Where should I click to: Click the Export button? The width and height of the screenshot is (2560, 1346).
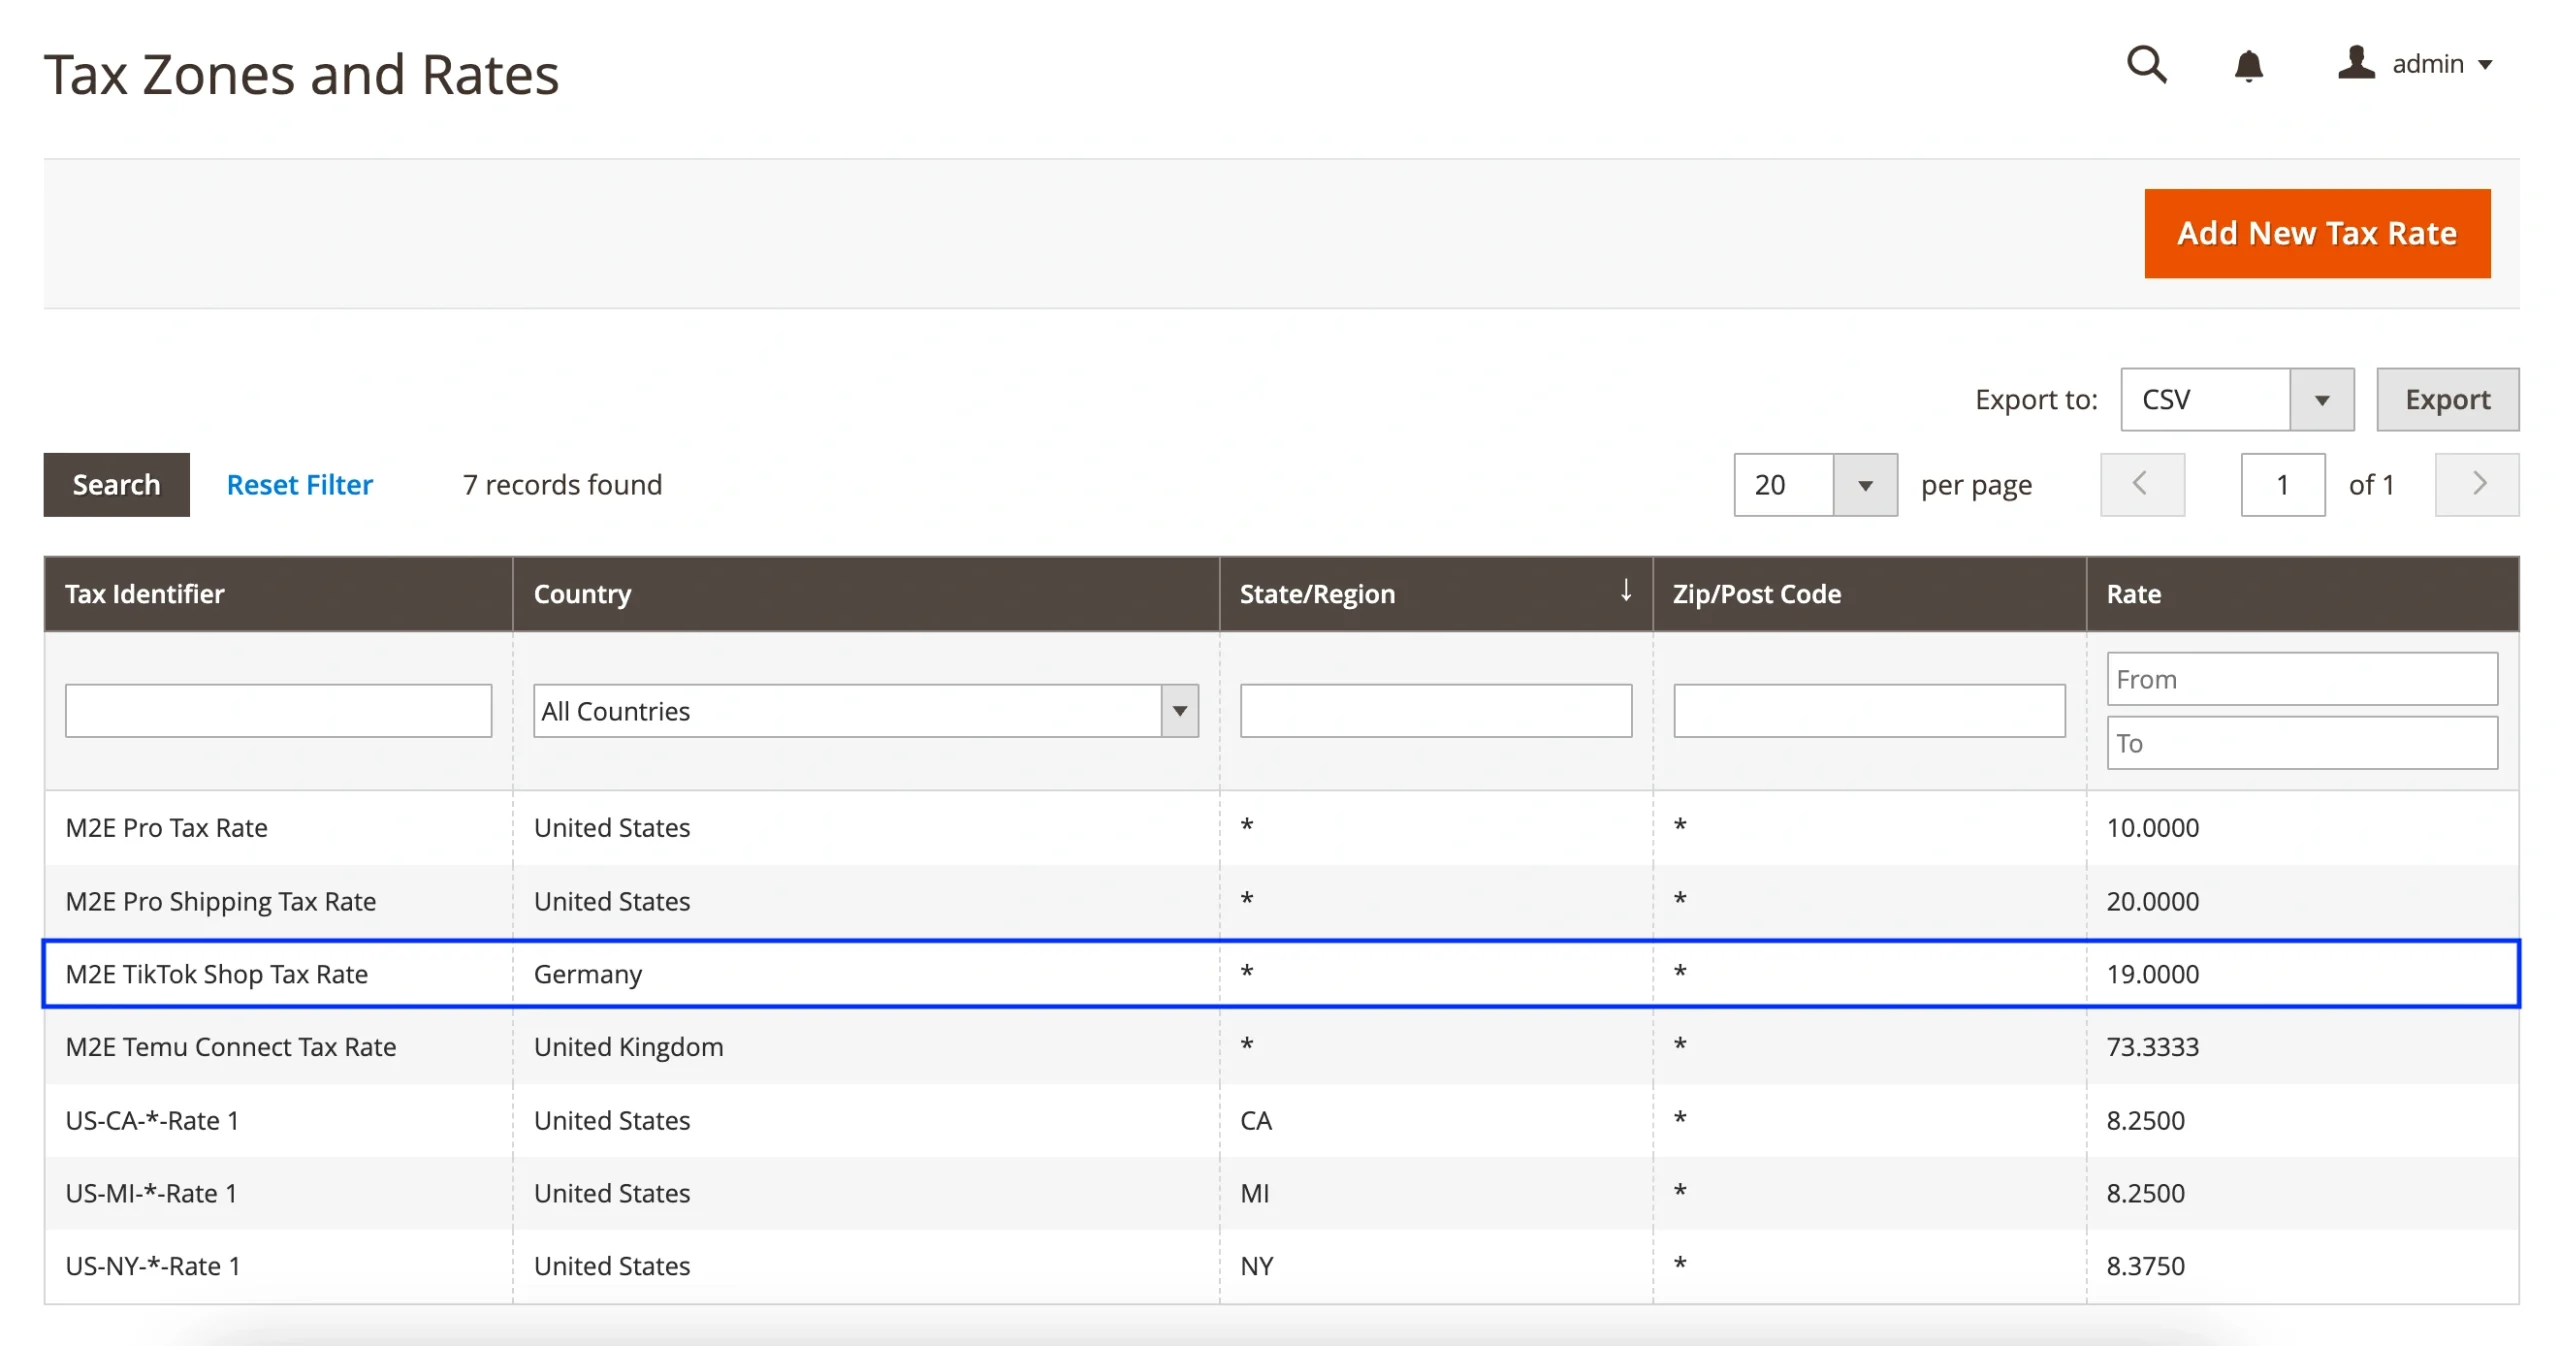[2446, 400]
